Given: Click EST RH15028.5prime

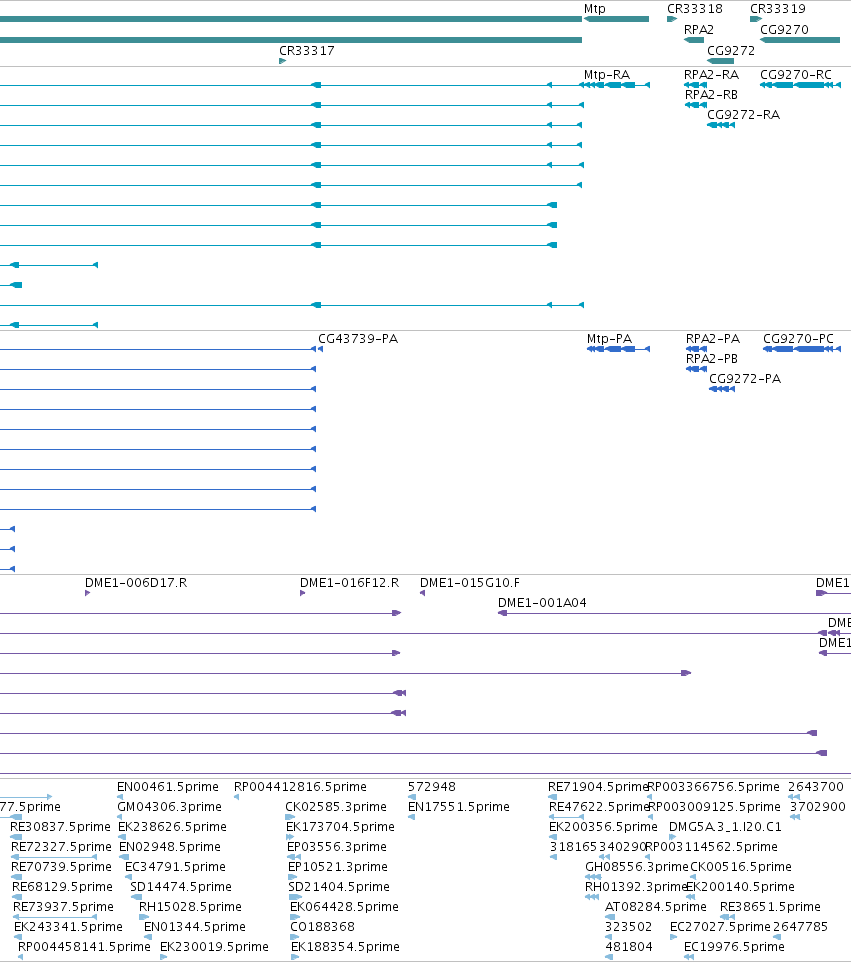Looking at the screenshot, I should [x=190, y=907].
